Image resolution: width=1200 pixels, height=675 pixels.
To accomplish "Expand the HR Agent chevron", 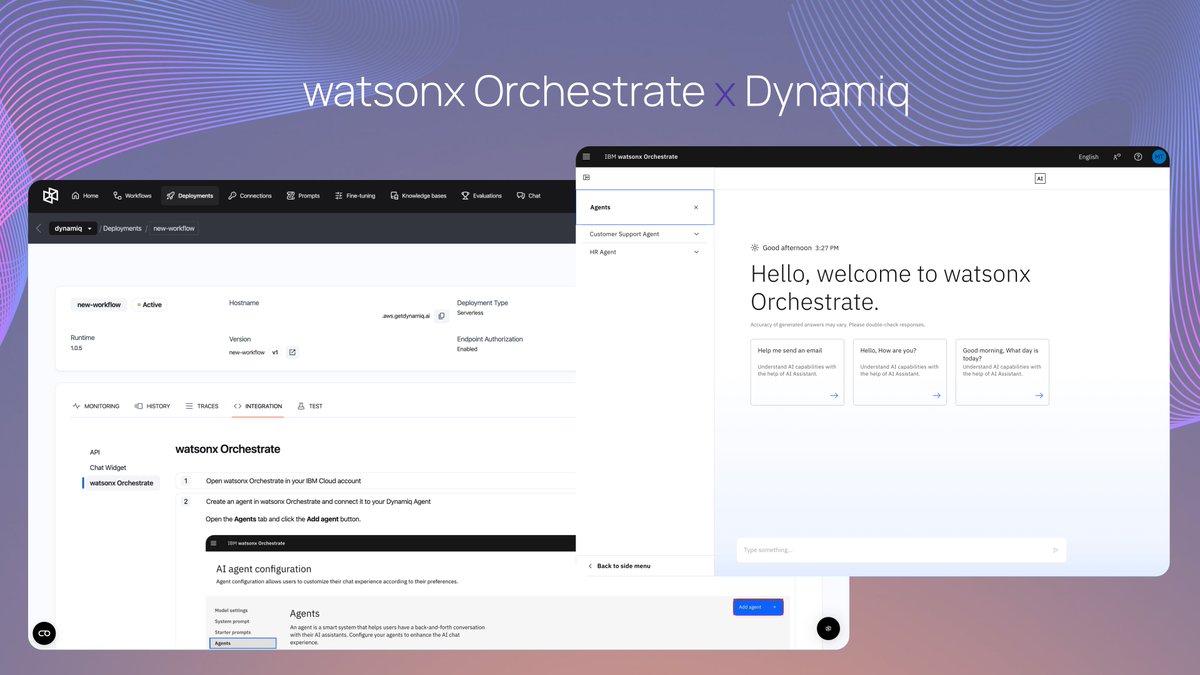I will click(696, 252).
